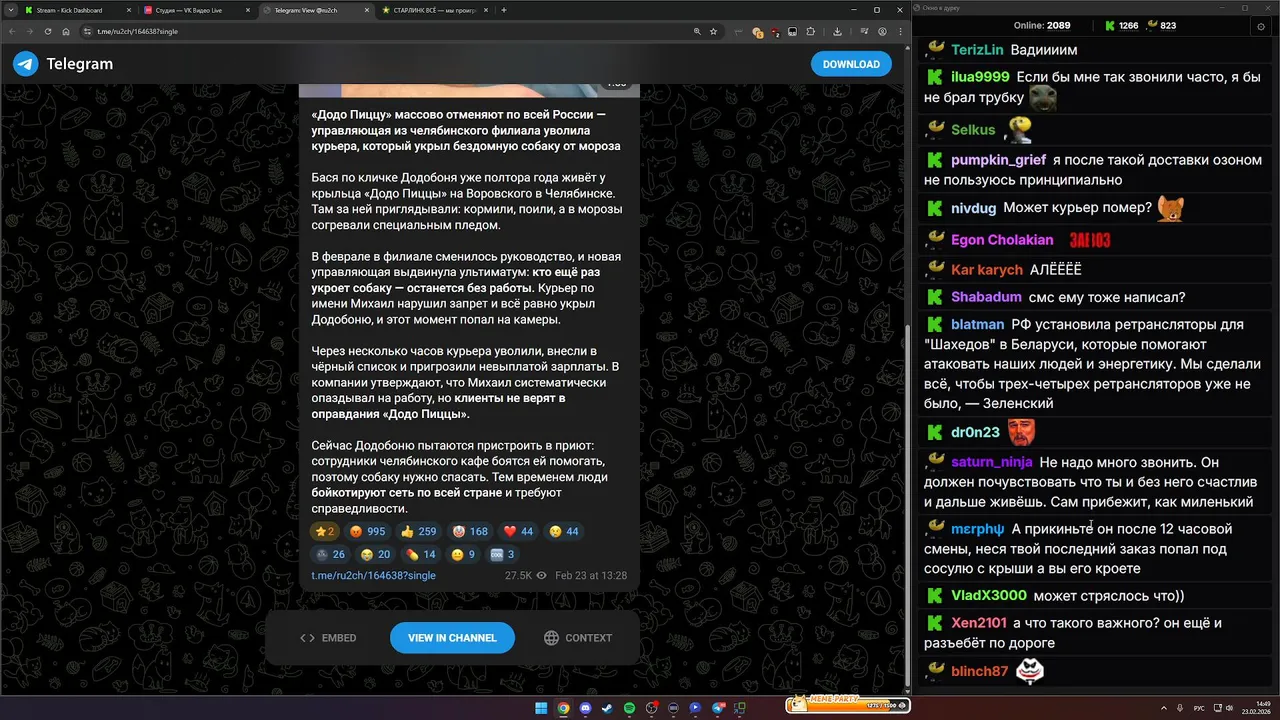Open the Chrome three-dot menu
The width and height of the screenshot is (1280, 720).
pyautogui.click(x=901, y=31)
